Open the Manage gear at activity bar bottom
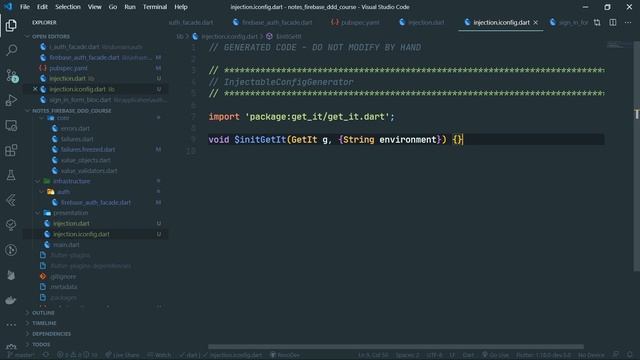 coord(11,347)
